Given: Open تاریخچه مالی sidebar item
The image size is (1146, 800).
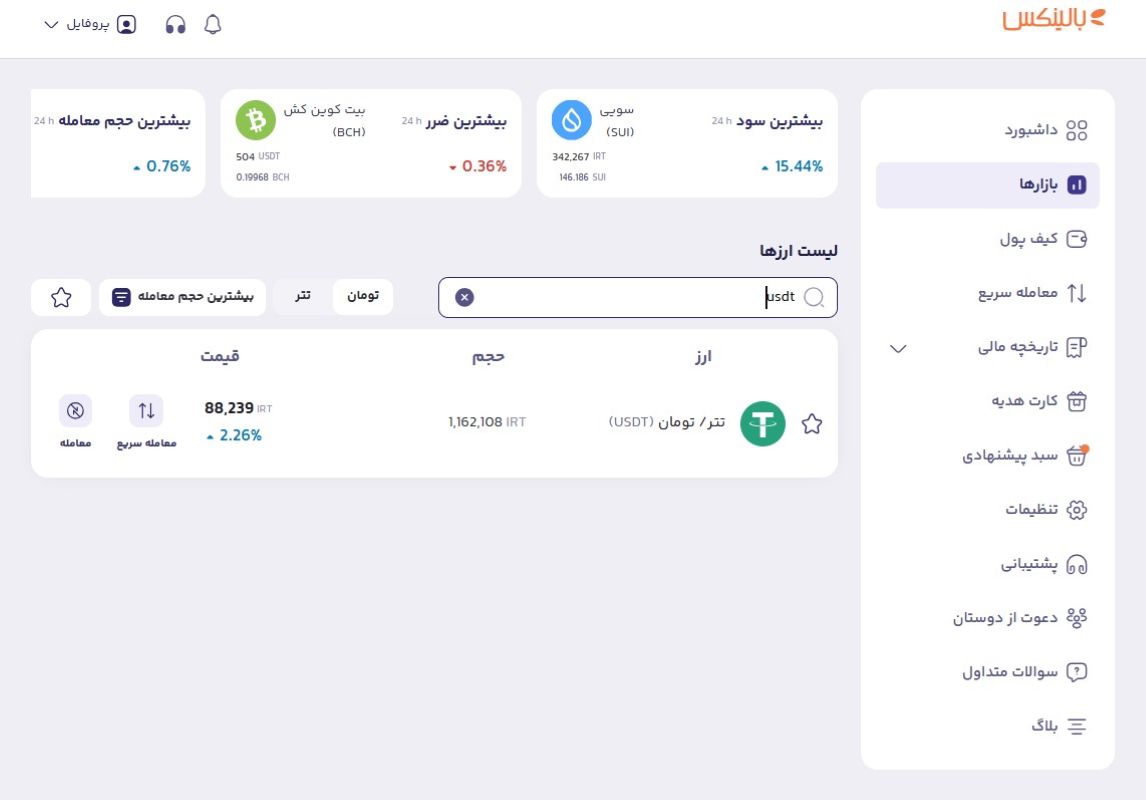Looking at the screenshot, I should [x=987, y=347].
